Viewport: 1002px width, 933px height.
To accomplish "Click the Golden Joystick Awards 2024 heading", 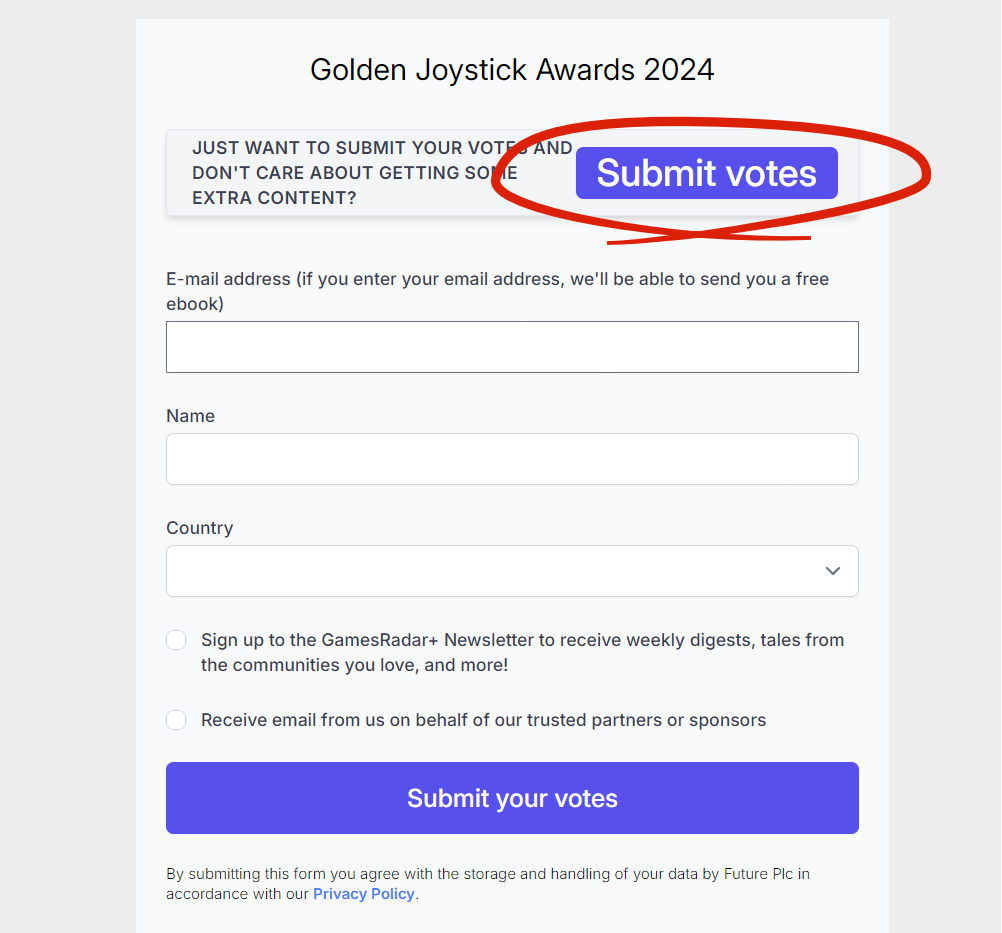I will tap(512, 70).
